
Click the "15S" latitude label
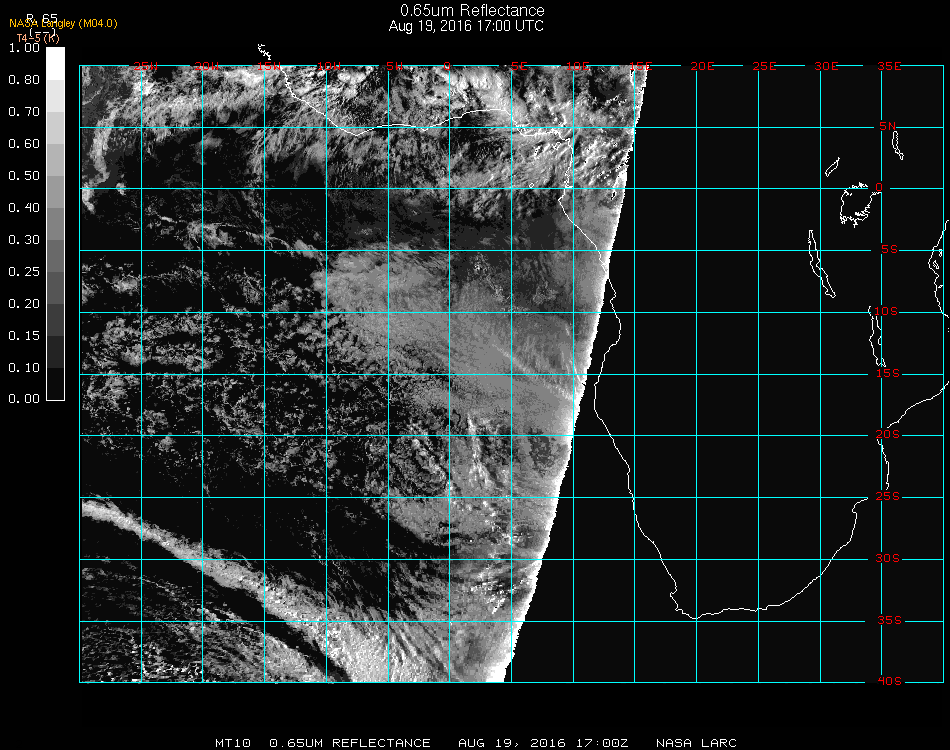coord(888,373)
